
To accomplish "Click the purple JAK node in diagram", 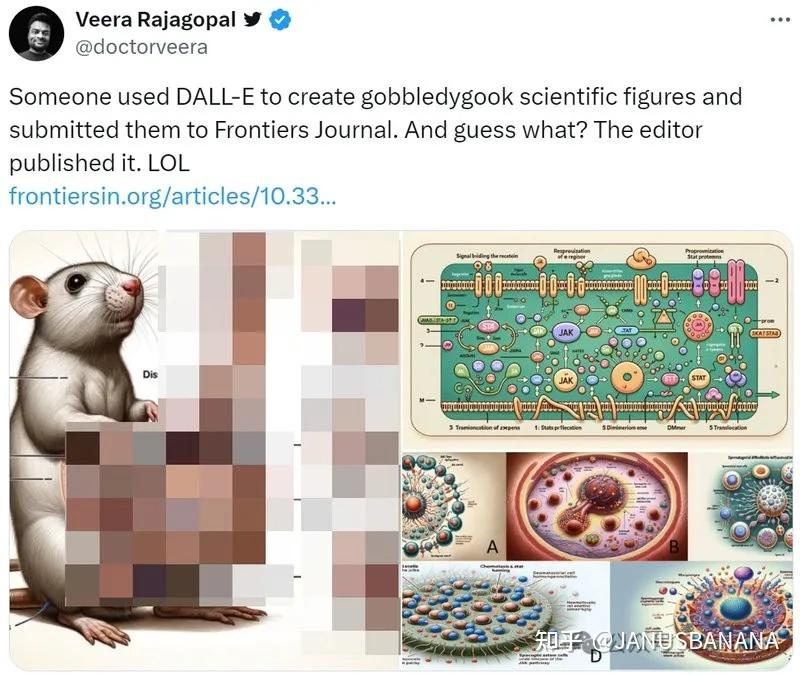I will pos(566,332).
